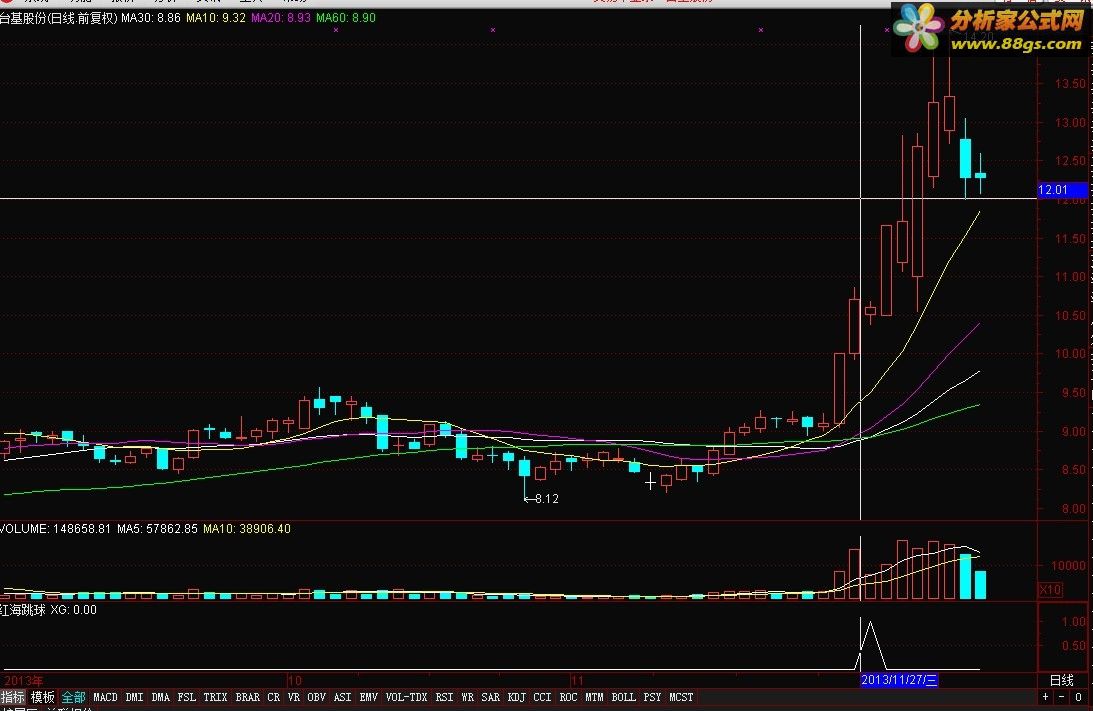Switch to the MCST indicator tab
Screen dimensions: 1093x711
tap(681, 697)
